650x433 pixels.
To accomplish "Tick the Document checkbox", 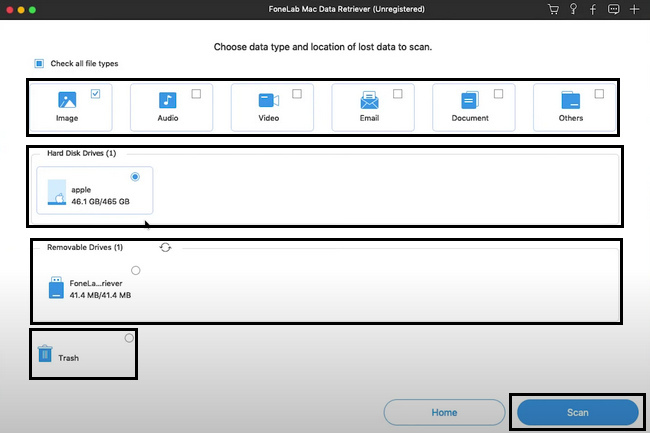I will (x=498, y=94).
